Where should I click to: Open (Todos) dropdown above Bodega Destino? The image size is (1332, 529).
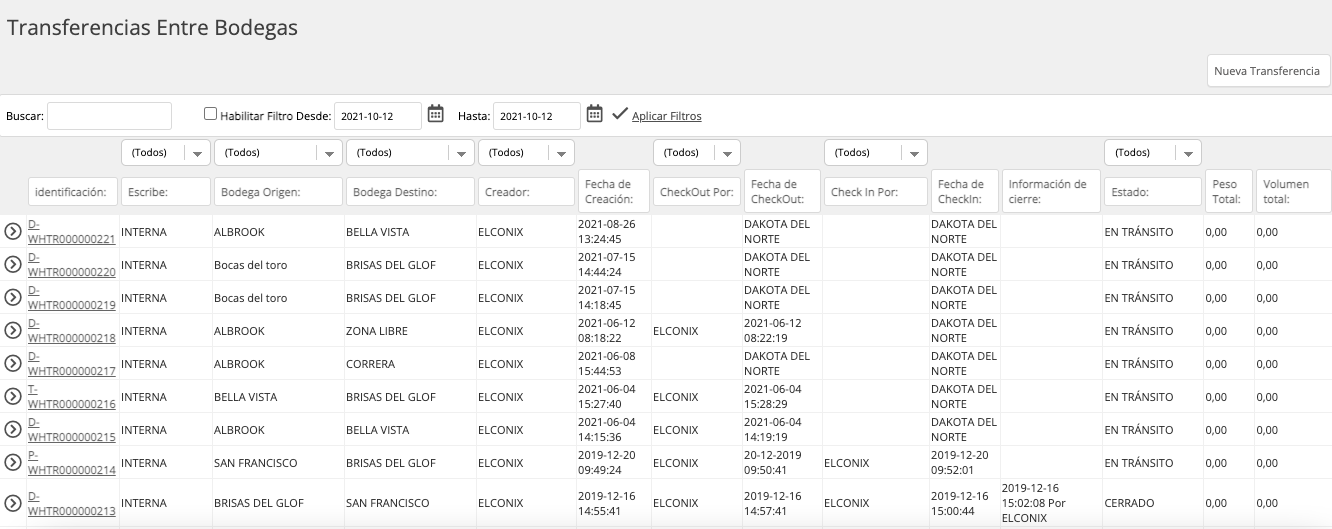coord(410,153)
